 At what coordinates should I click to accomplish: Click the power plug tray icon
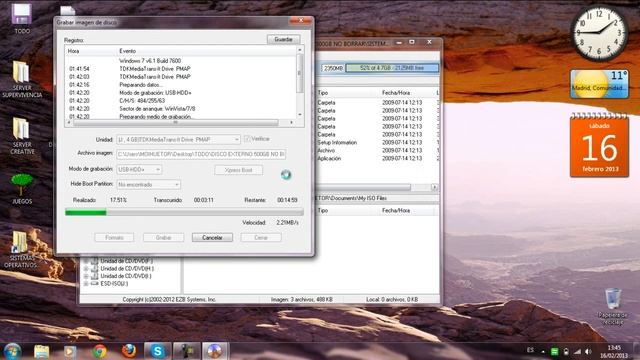click(x=566, y=351)
